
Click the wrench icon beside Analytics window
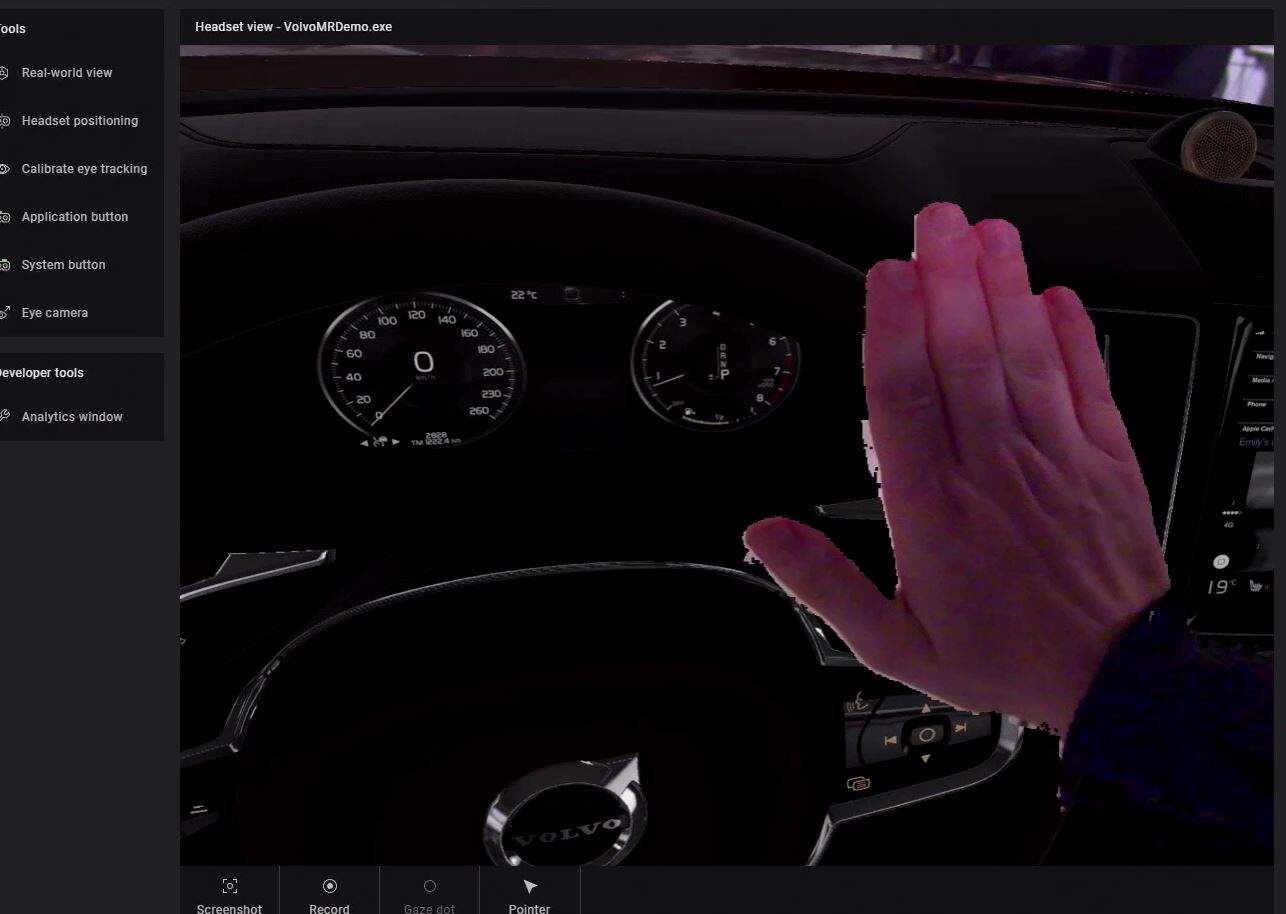(x=4, y=417)
